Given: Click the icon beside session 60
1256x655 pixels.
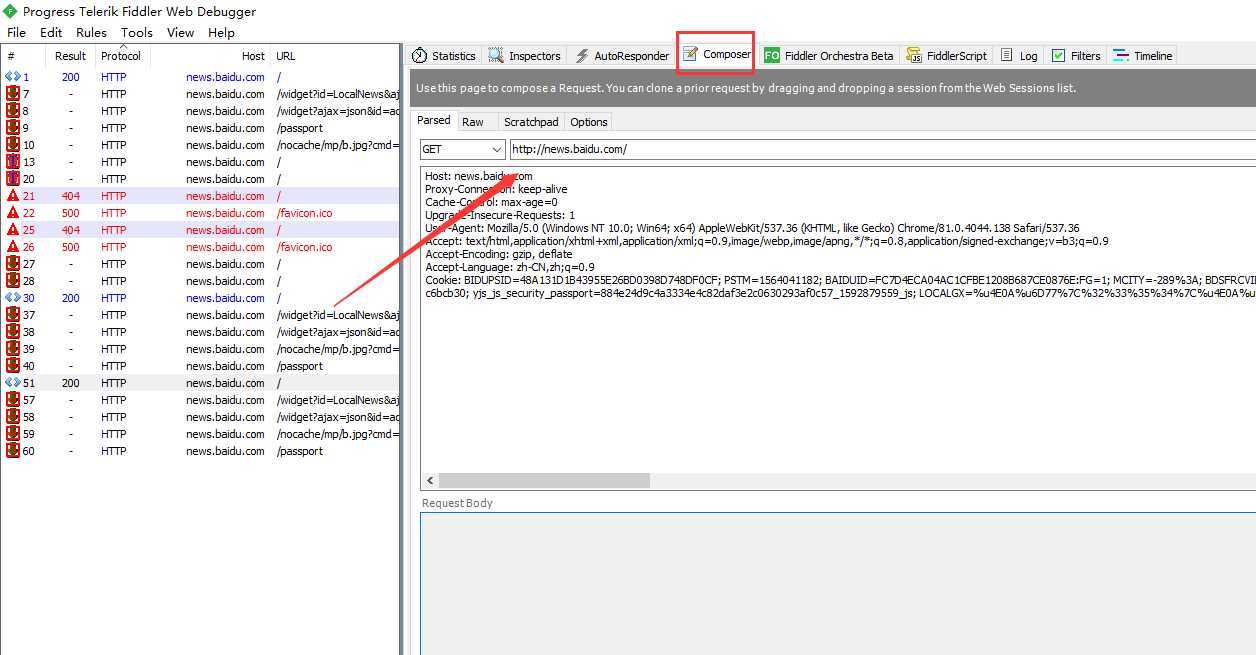Looking at the screenshot, I should (x=13, y=451).
